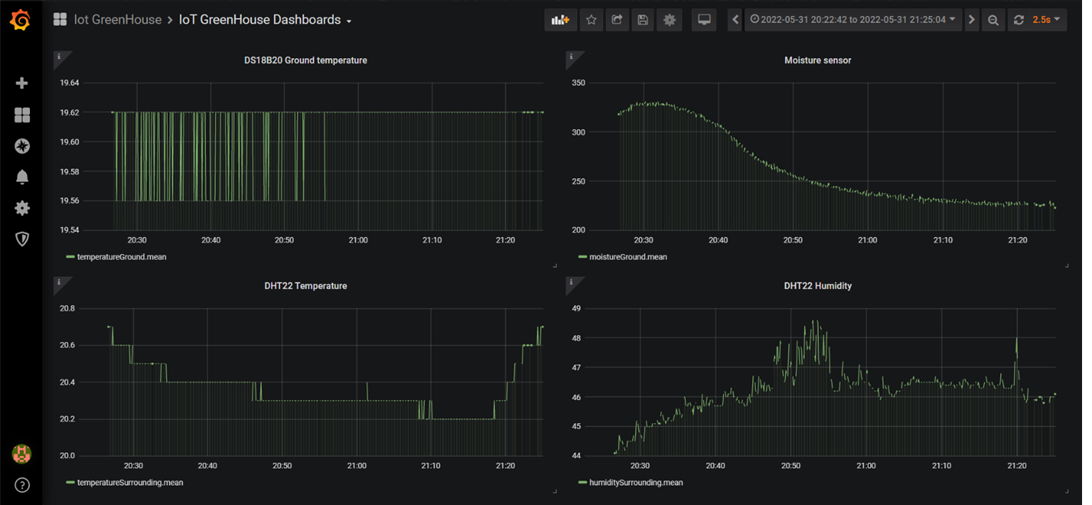Click the dashboard grid icon beside breadcrumb

click(x=60, y=20)
